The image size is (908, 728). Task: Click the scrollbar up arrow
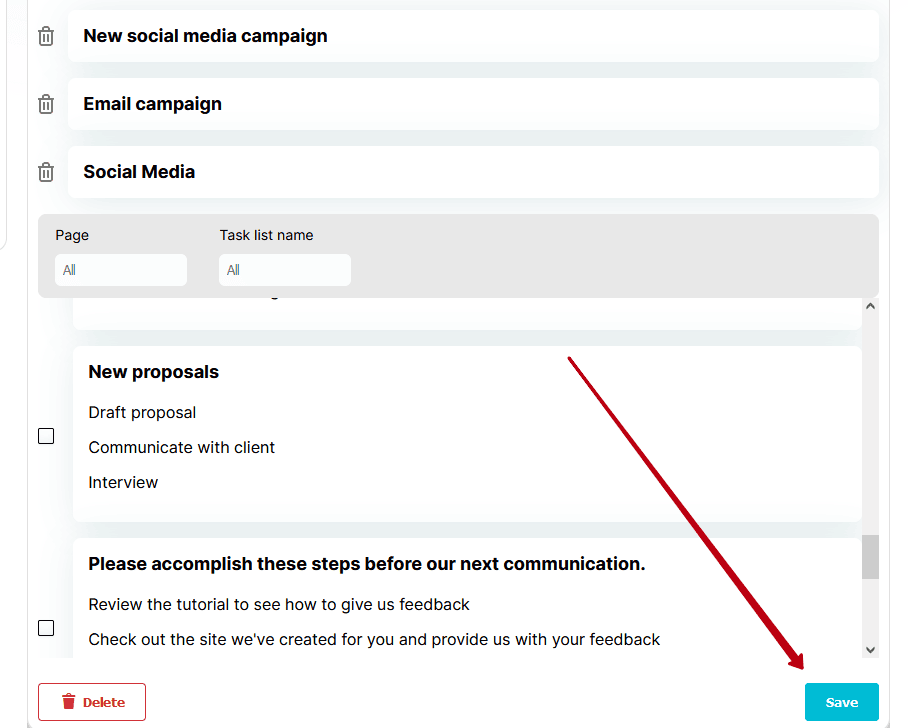(x=870, y=306)
